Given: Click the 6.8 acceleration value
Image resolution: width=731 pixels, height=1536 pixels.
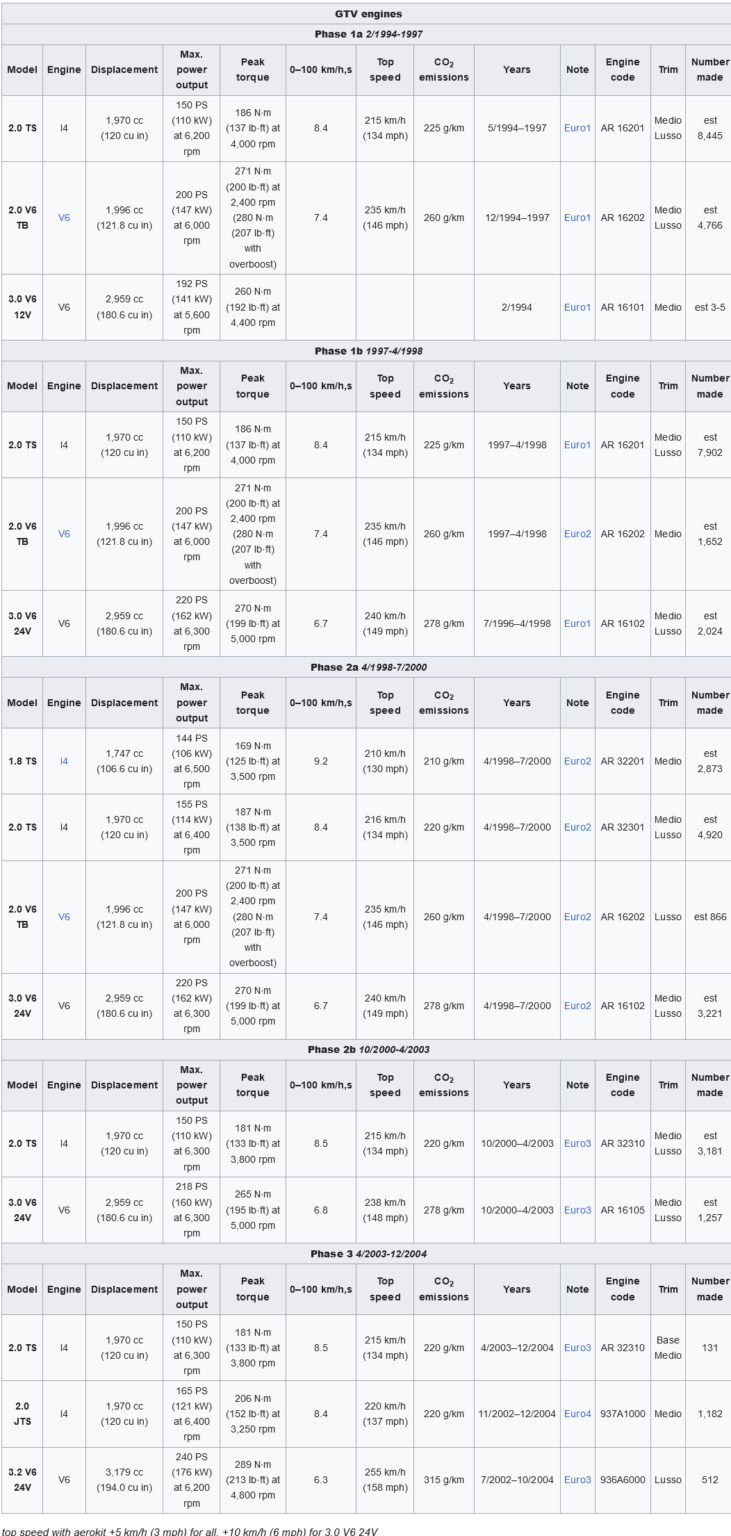Looking at the screenshot, I should tap(321, 1210).
